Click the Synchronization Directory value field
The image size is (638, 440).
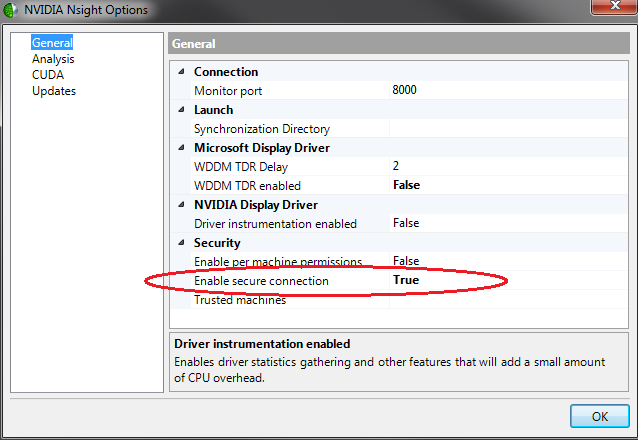click(509, 129)
